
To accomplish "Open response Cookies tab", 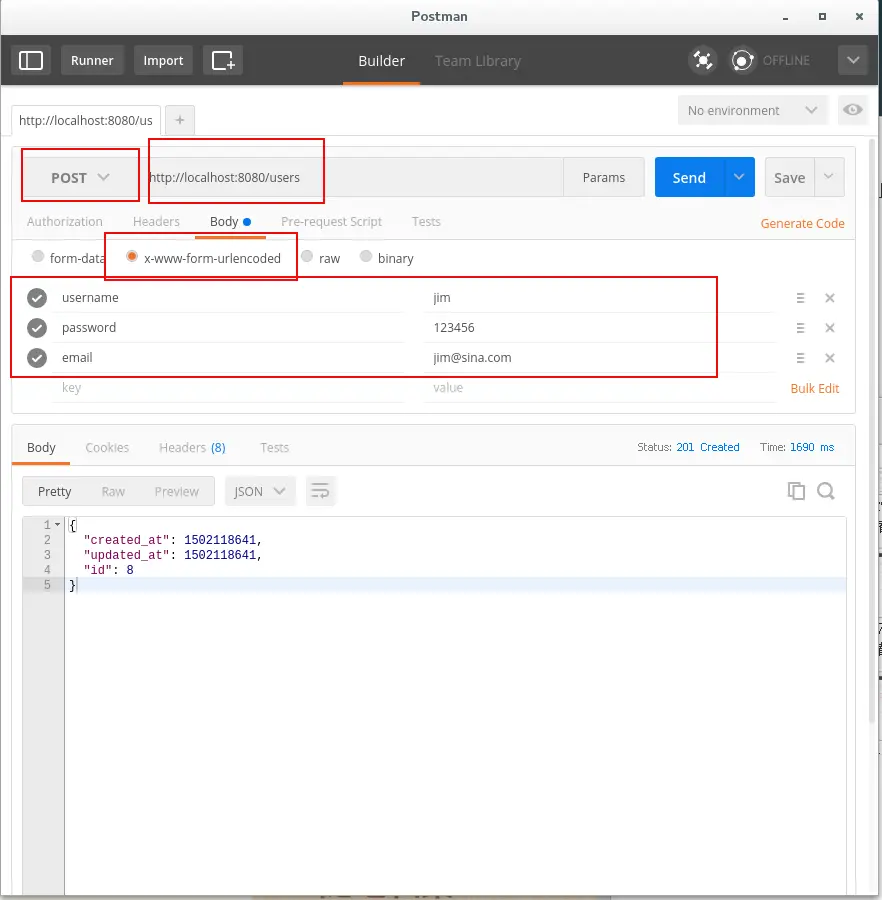I will [107, 448].
